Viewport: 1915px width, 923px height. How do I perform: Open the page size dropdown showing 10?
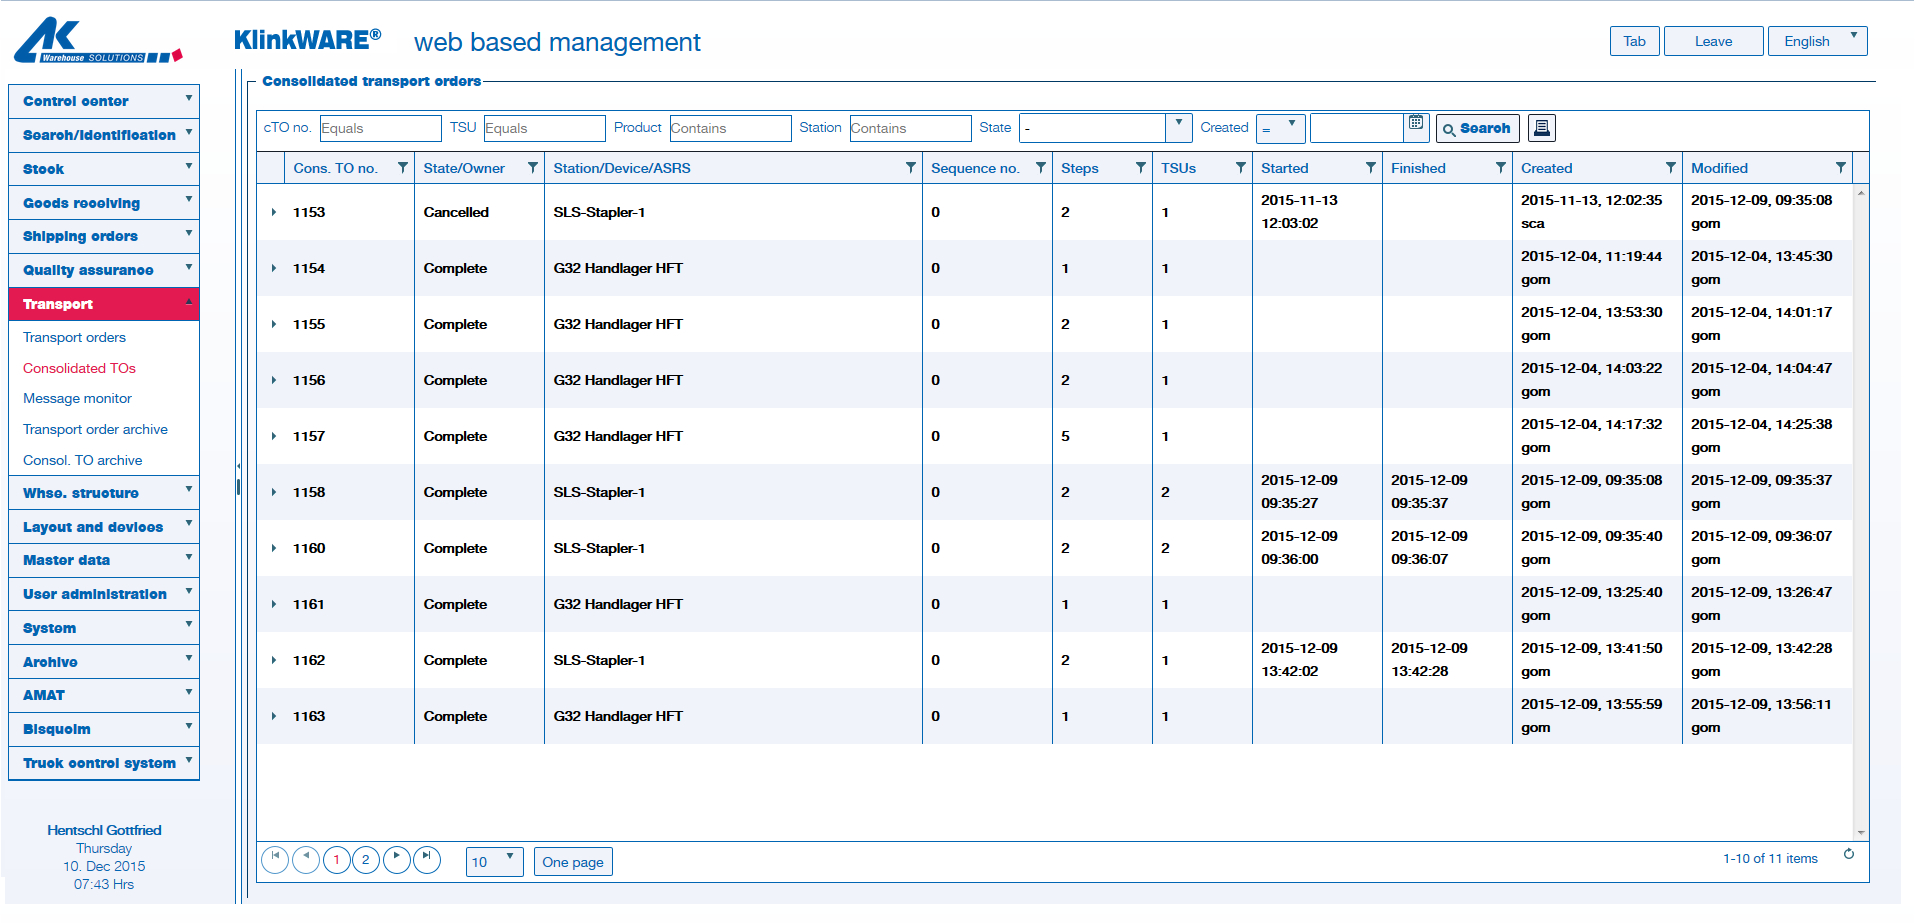[x=495, y=861]
